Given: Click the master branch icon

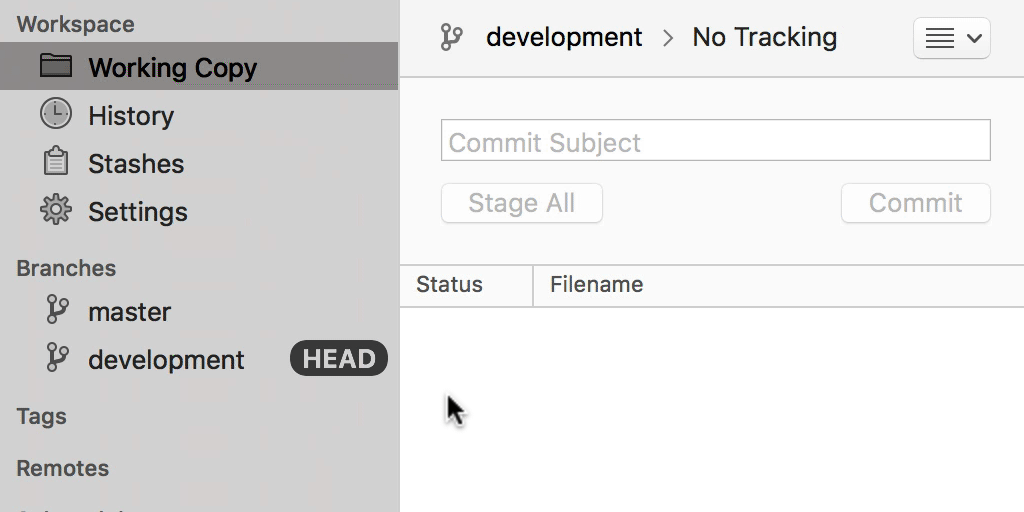Looking at the screenshot, I should point(58,310).
